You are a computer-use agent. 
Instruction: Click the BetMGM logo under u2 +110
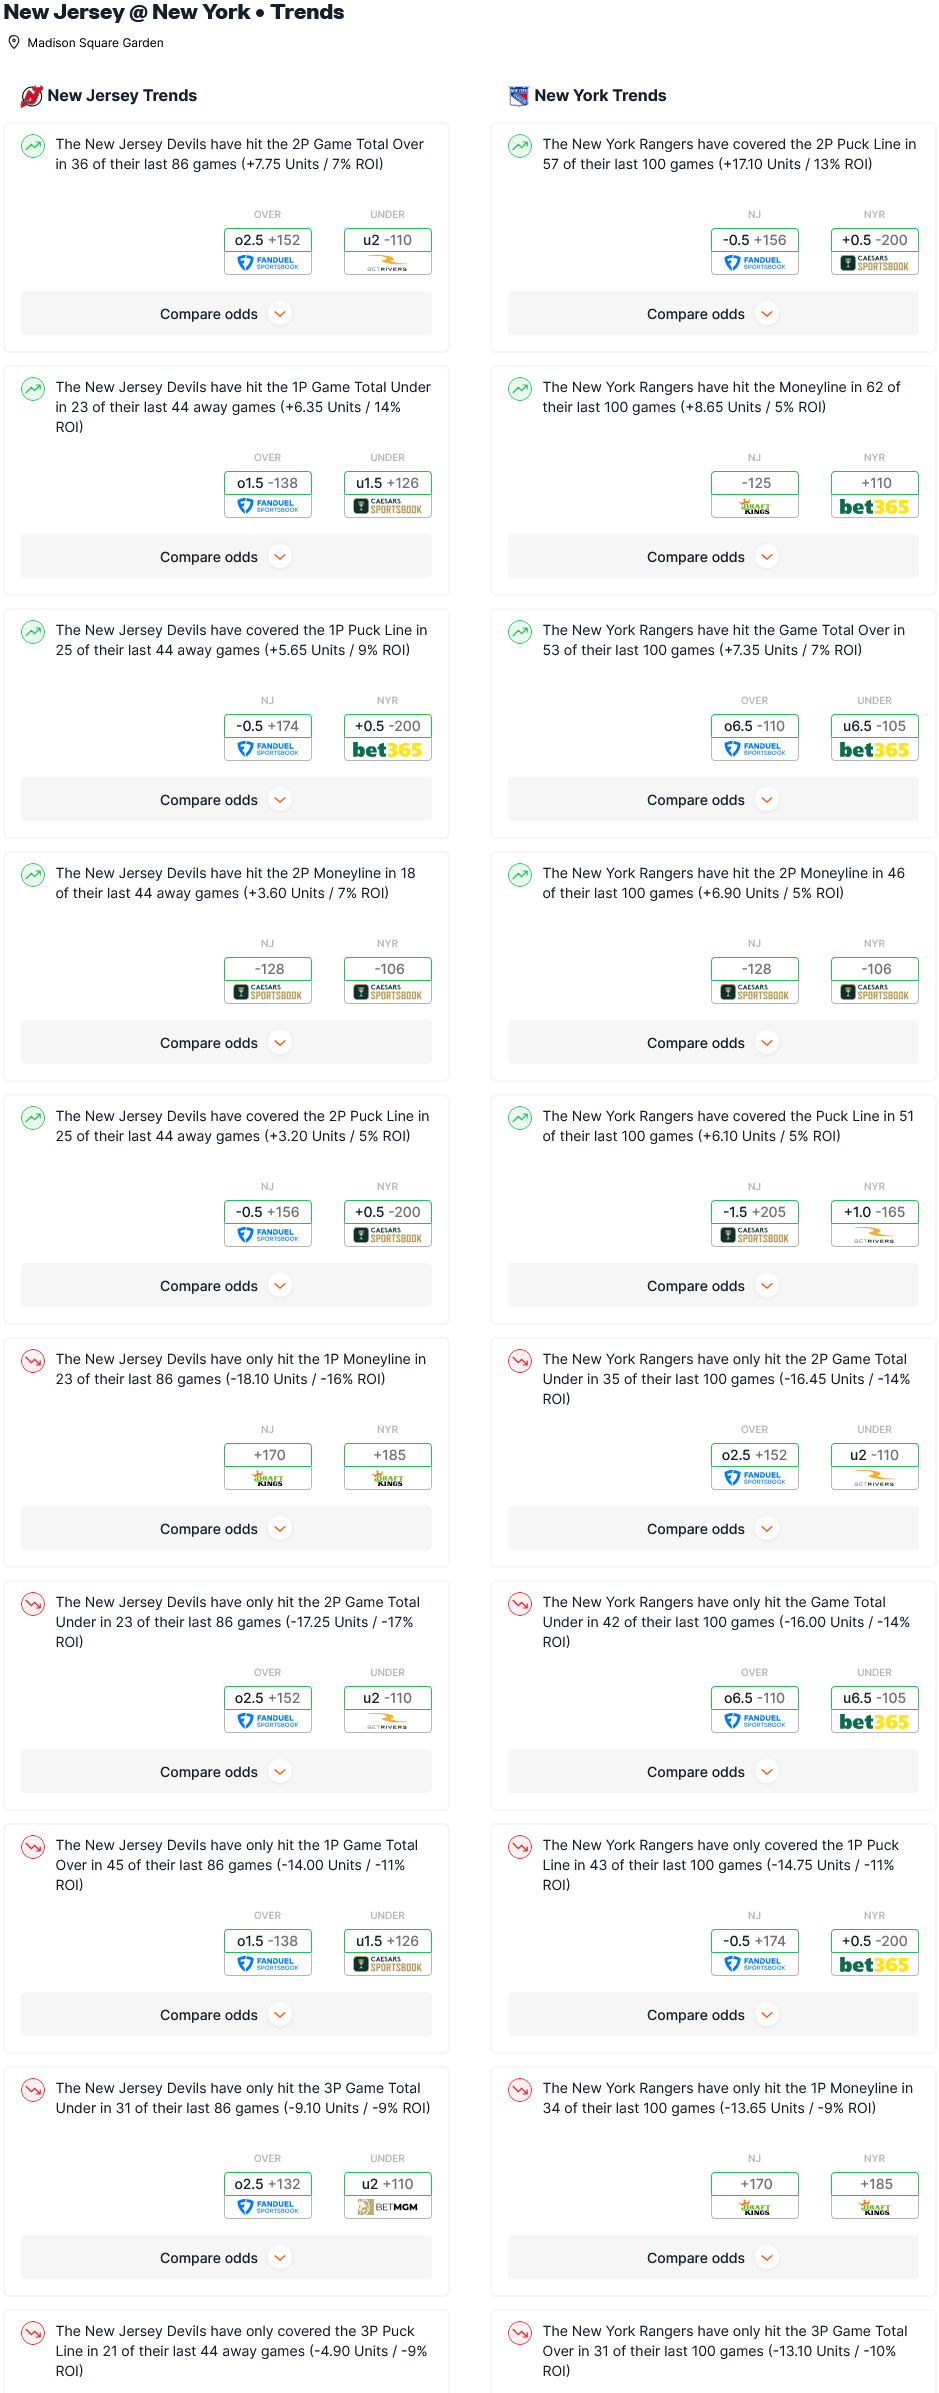point(388,2207)
